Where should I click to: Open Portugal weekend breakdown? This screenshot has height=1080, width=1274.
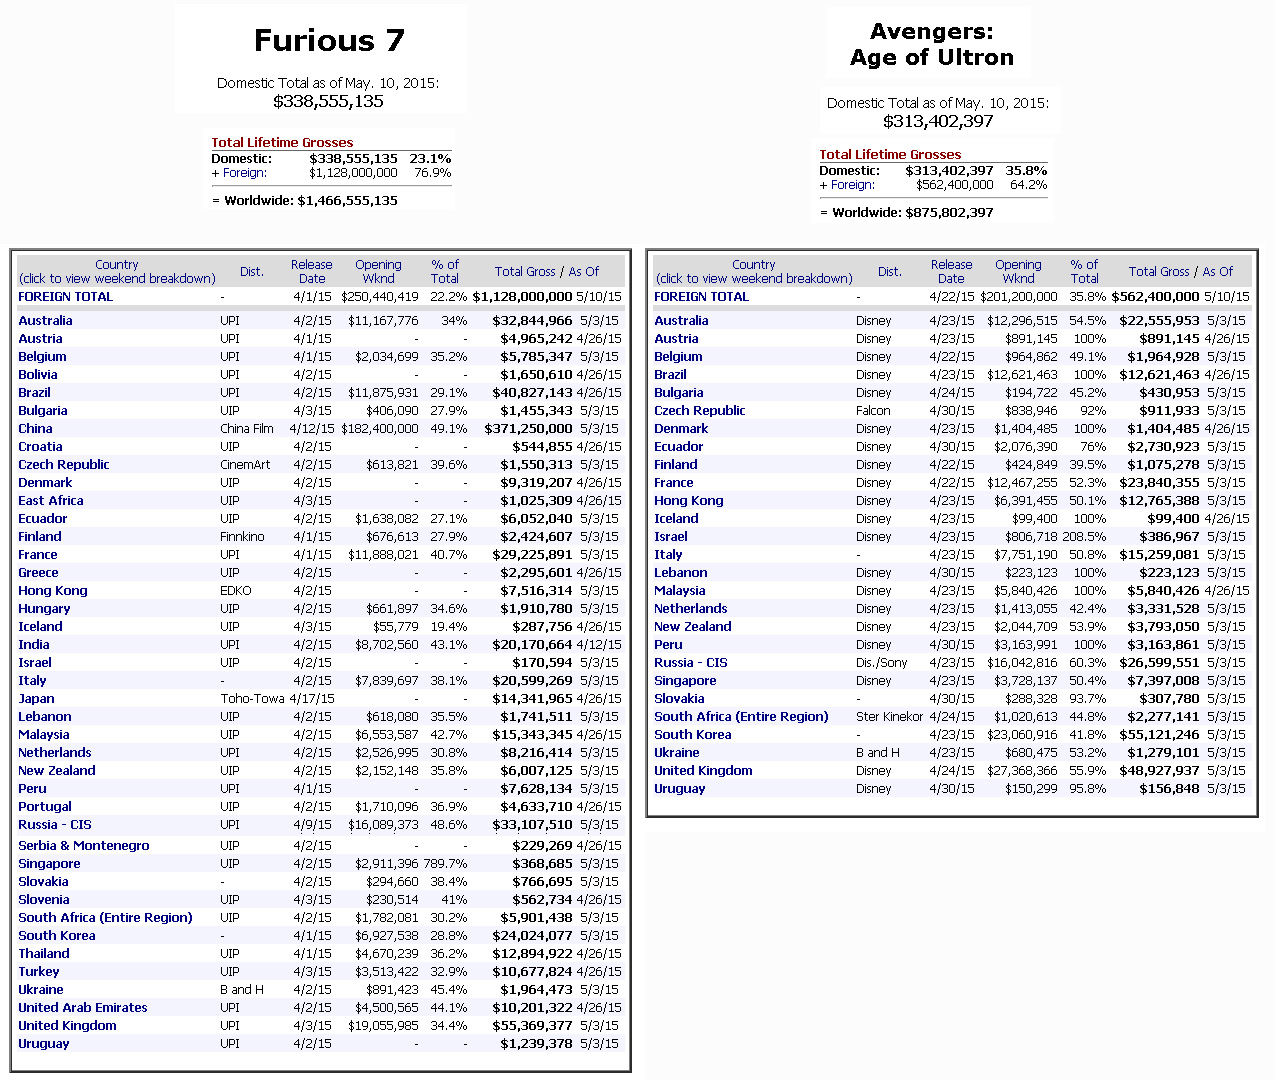point(45,807)
